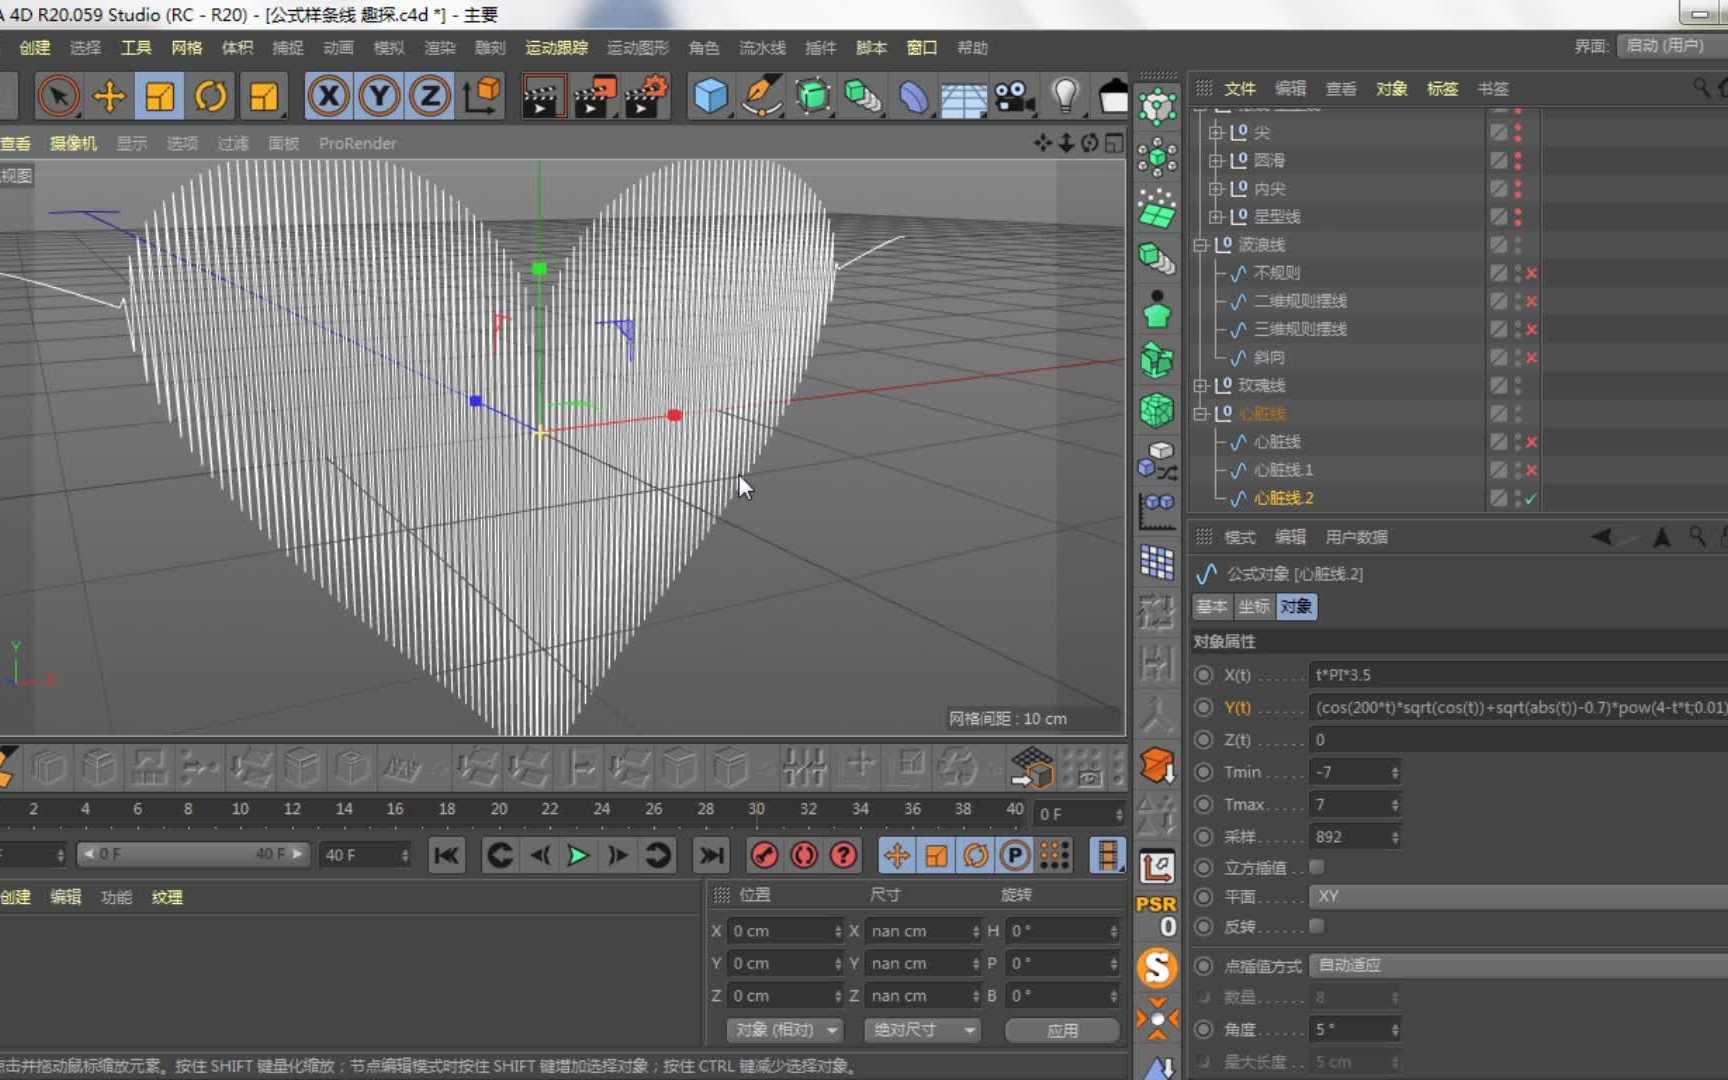This screenshot has height=1080, width=1728.
Task: Open the viewport 摄像机 menu
Action: coord(73,144)
